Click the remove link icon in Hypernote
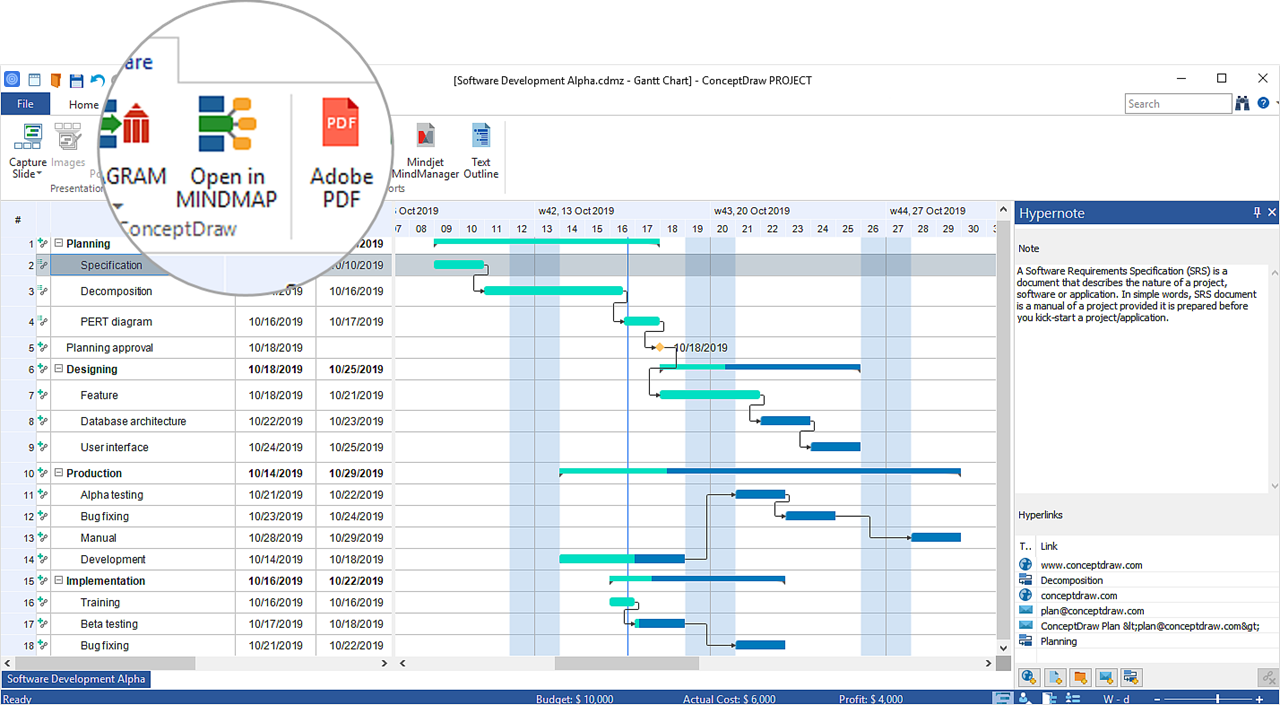The height and width of the screenshot is (705, 1280). 1267,677
